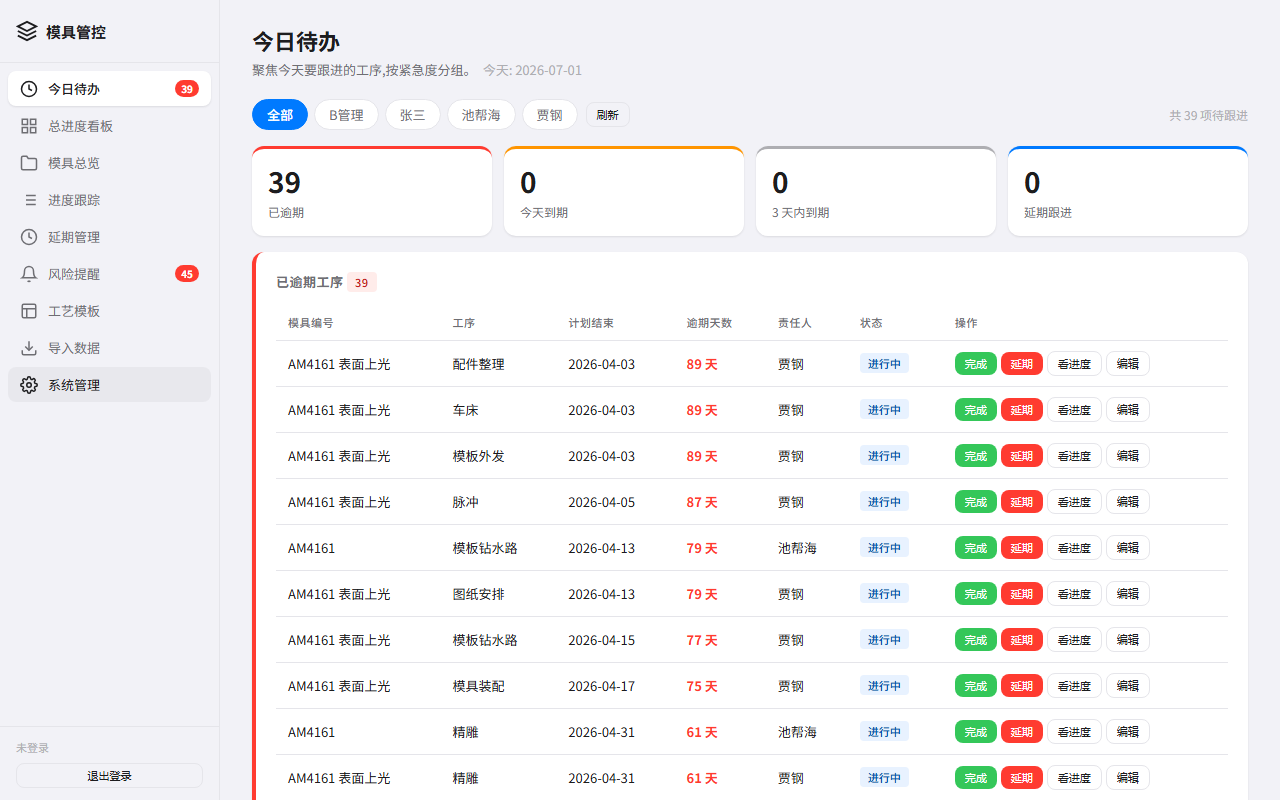Mark the 脉冲 row as 完成

pos(976,502)
